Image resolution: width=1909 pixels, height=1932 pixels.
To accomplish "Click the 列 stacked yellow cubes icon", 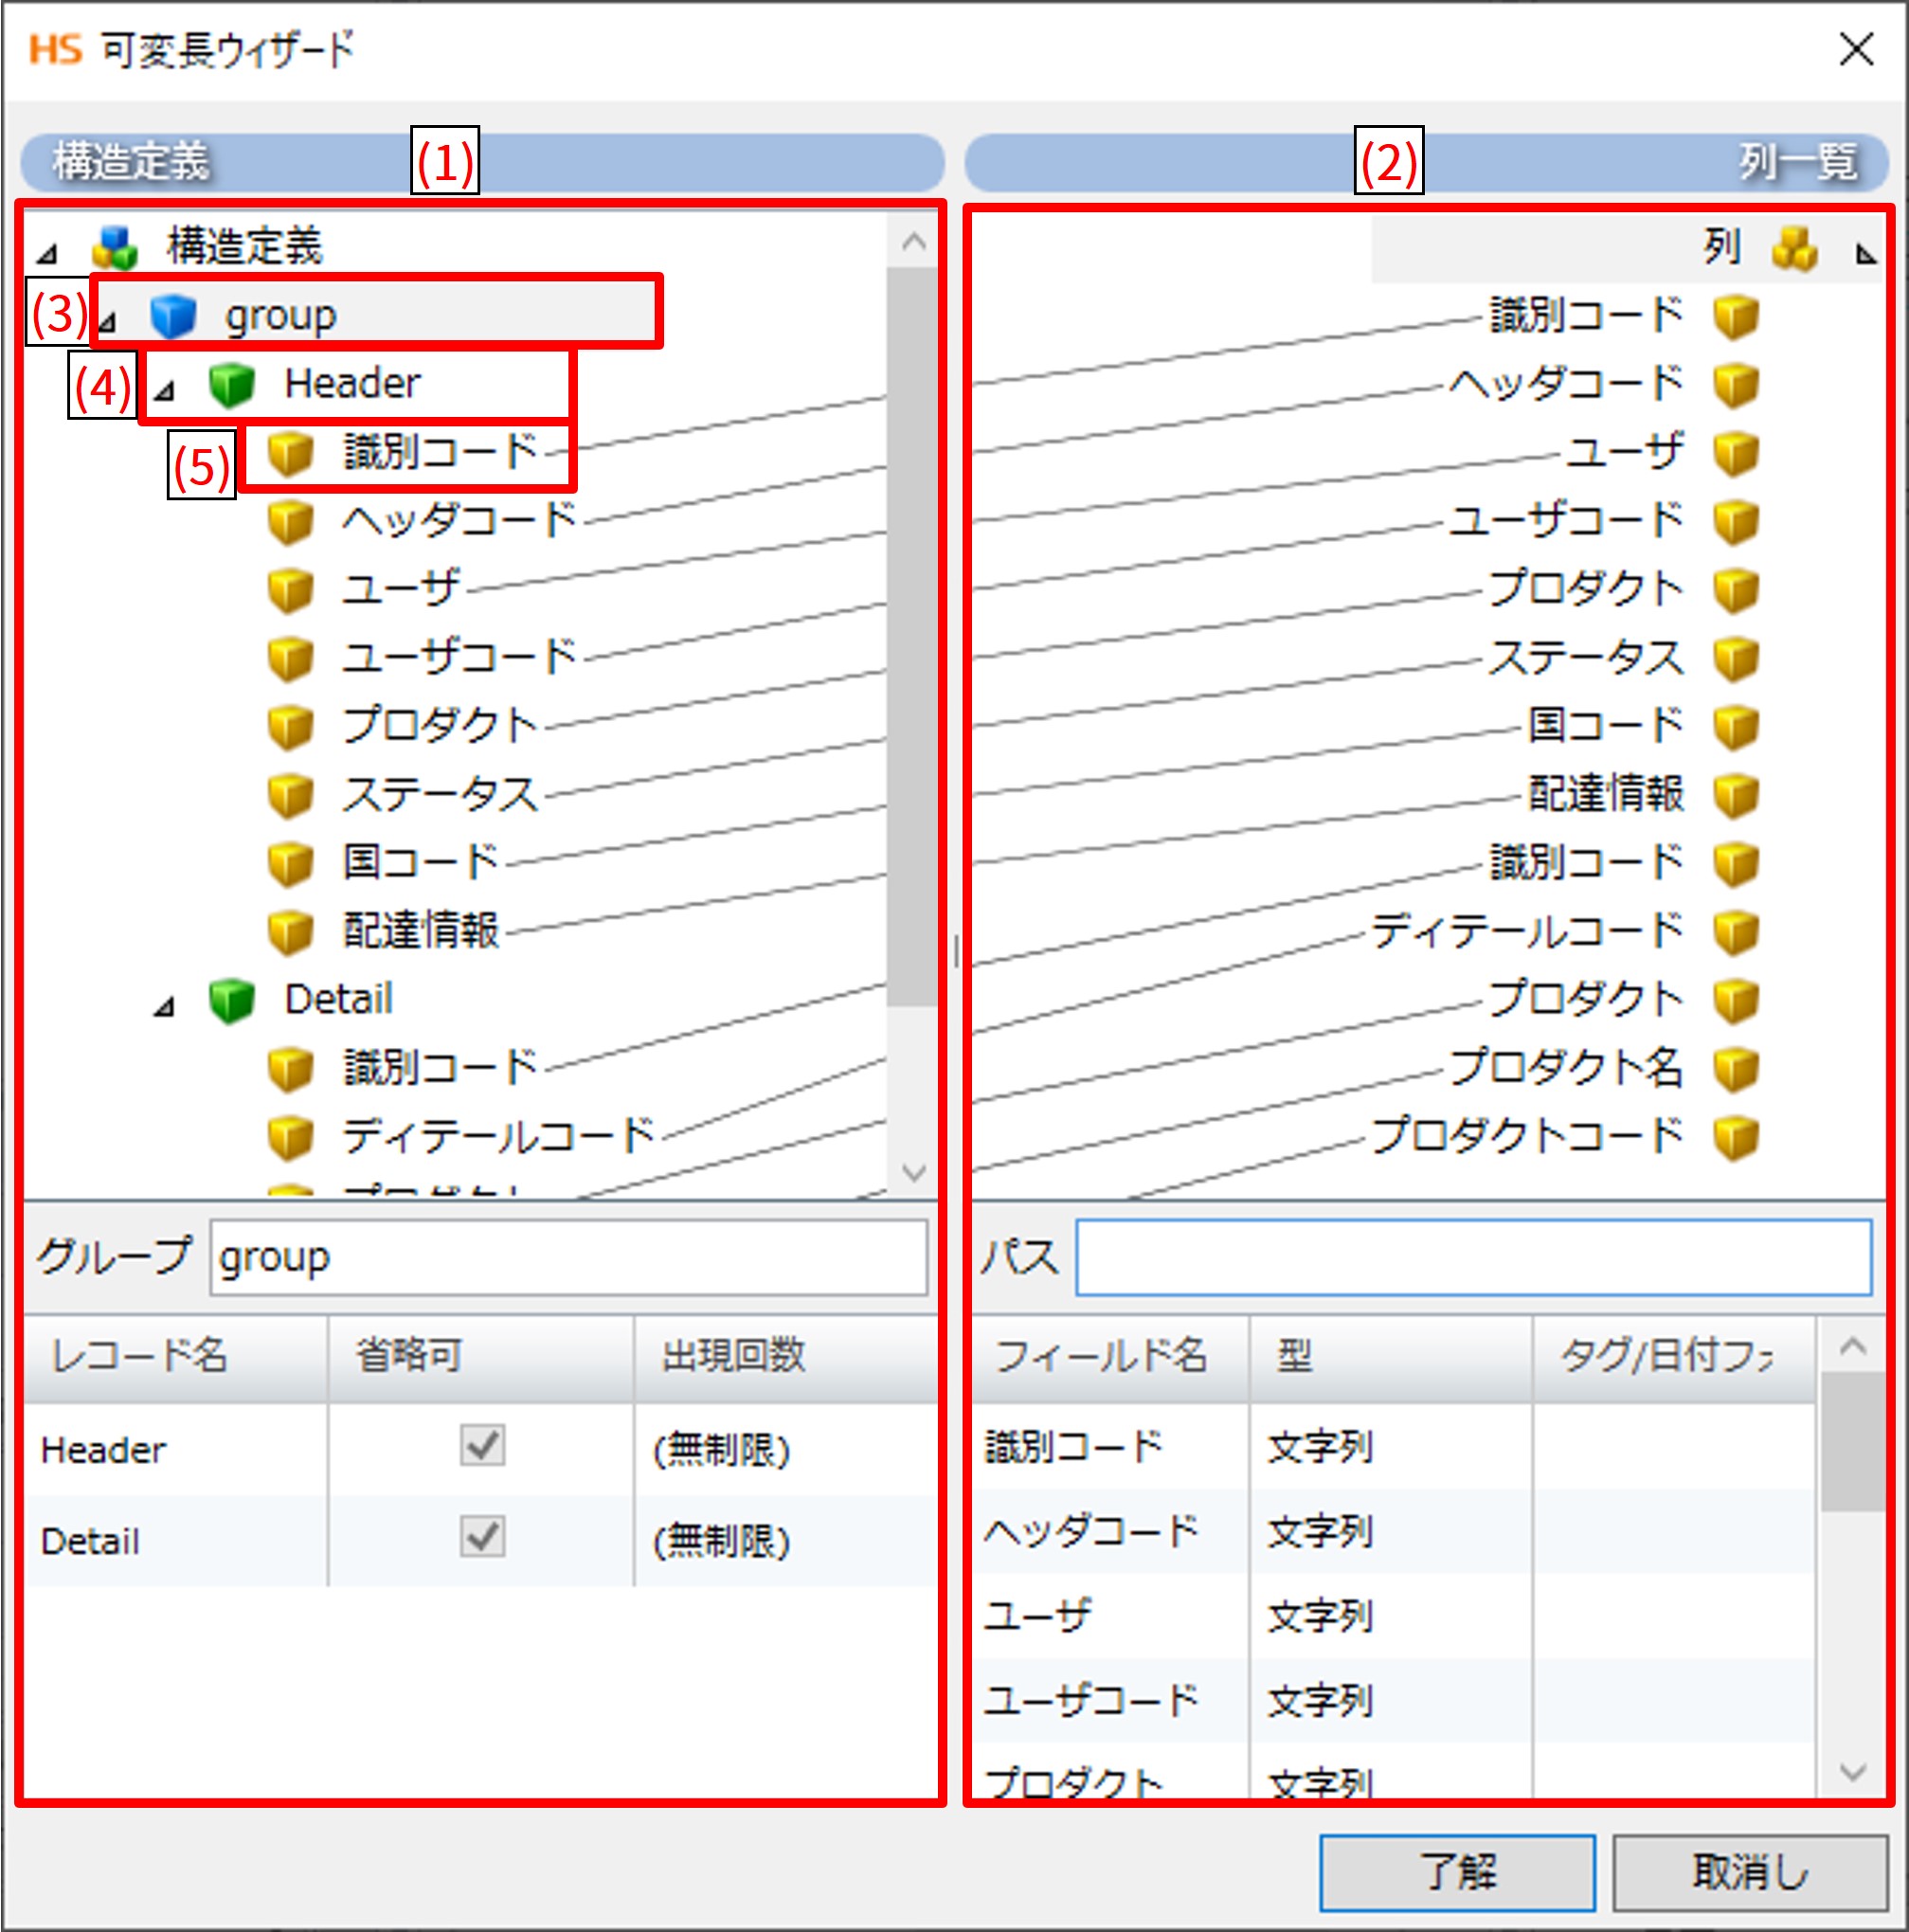I will pos(1794,248).
